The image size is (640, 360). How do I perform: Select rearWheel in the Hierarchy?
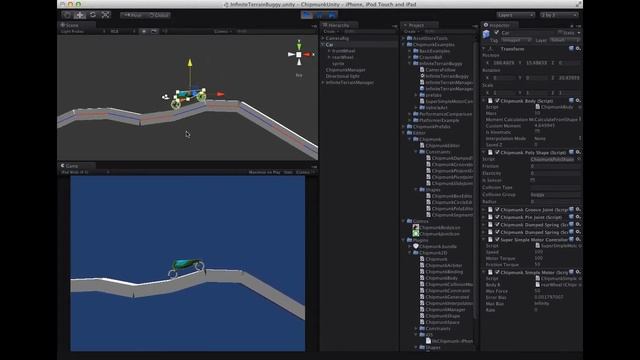(342, 57)
